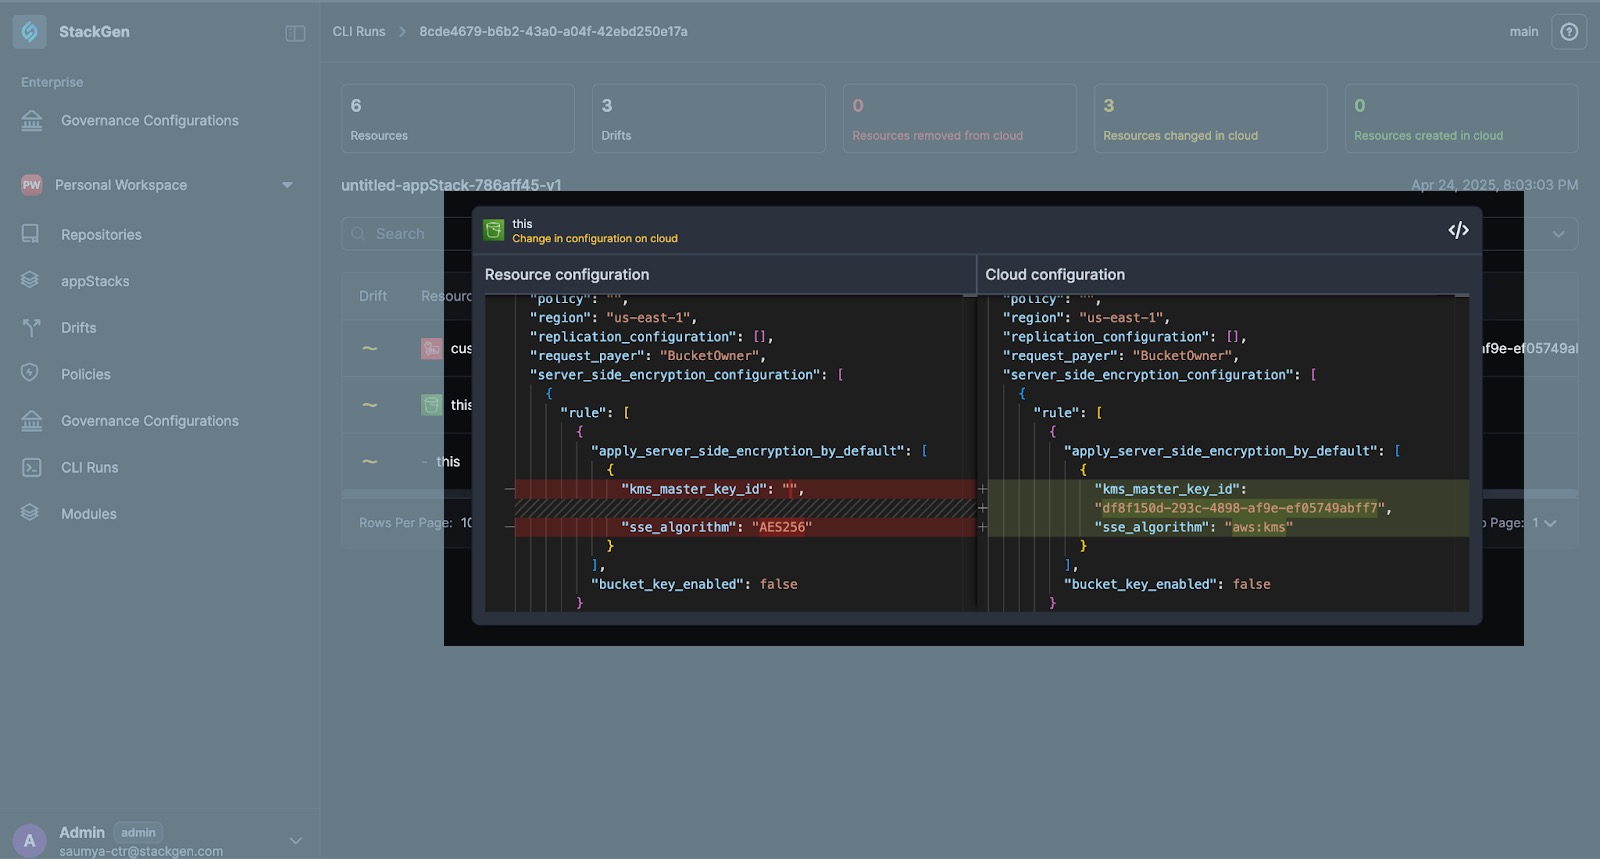Click the StackGen logo icon
The image size is (1600, 859).
click(x=30, y=32)
